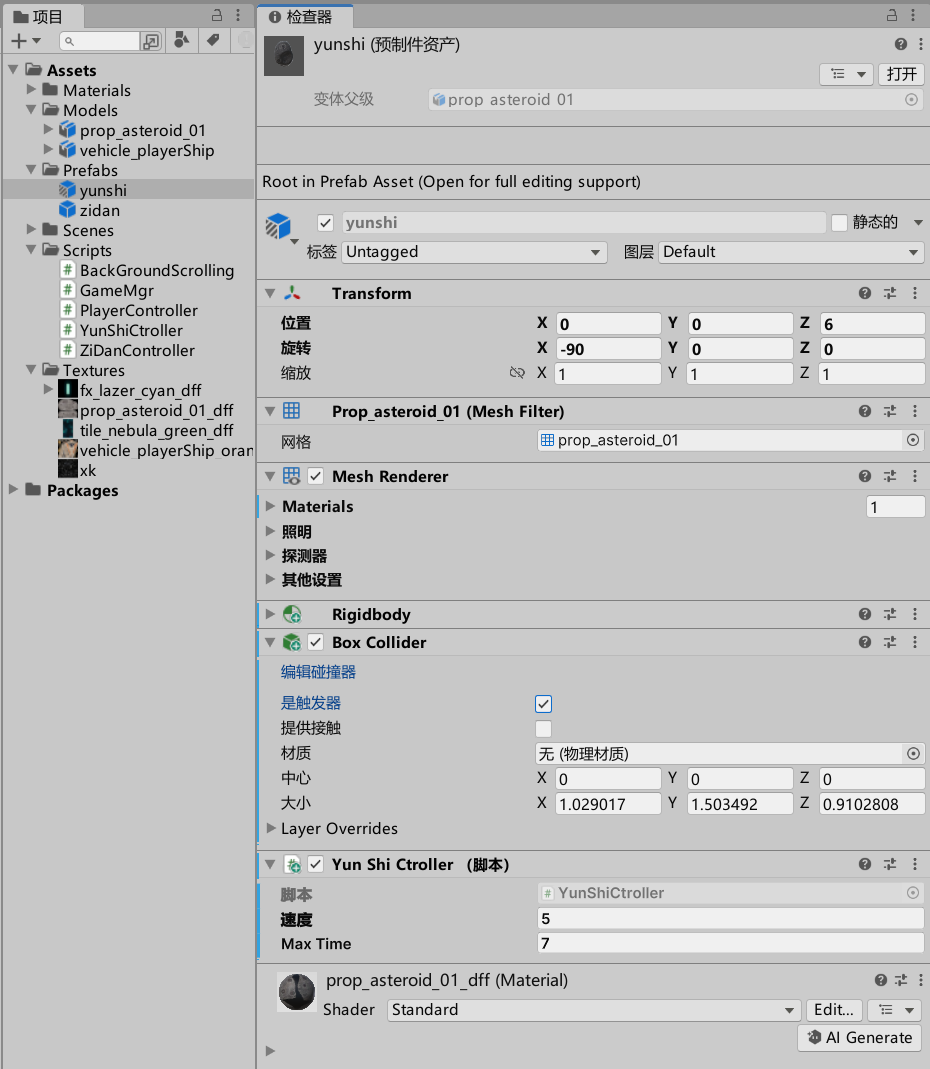This screenshot has height=1069, width=930.
Task: Click the Rotation X field showing -90
Action: coord(608,349)
